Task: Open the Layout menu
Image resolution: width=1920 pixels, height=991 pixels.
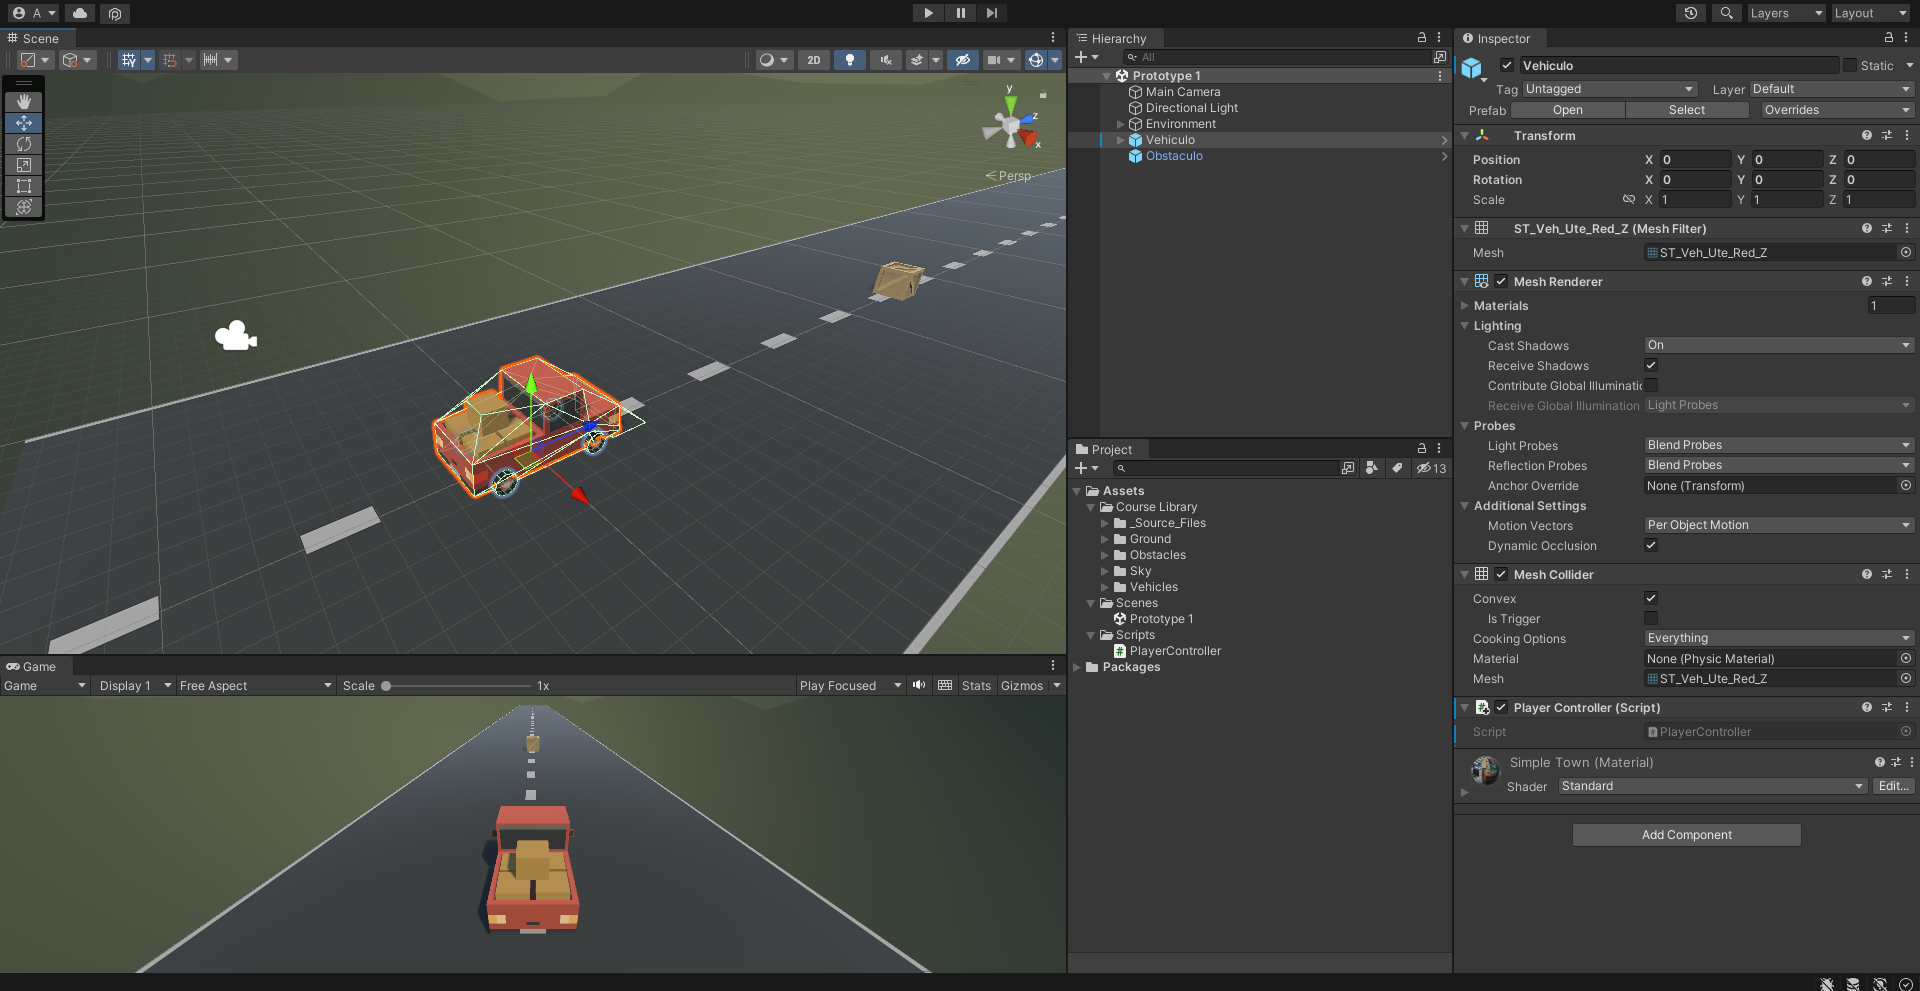Action: 1870,13
